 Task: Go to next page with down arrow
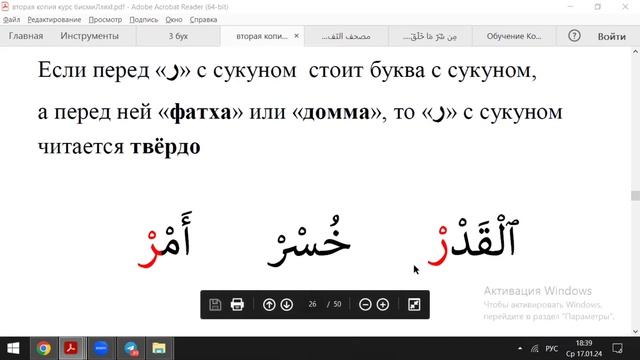click(x=287, y=304)
